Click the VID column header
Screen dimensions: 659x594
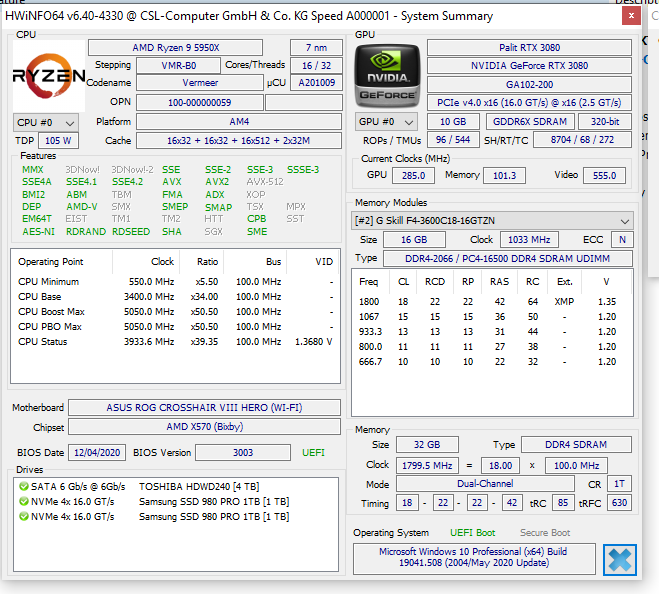tap(324, 261)
